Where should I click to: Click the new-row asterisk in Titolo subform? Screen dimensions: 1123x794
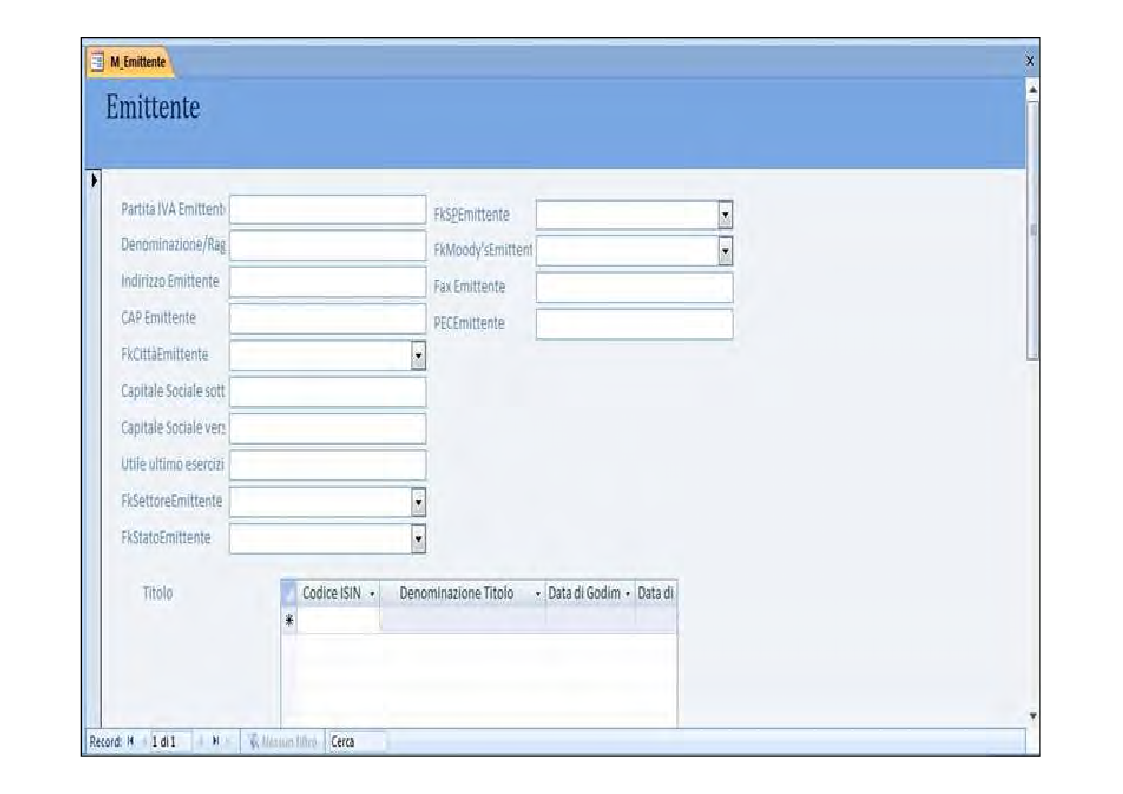(289, 620)
